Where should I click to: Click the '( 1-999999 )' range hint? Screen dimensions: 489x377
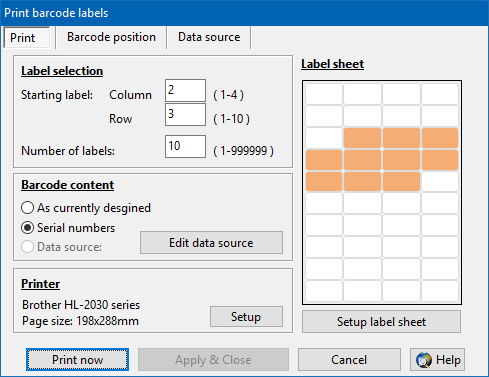(243, 151)
